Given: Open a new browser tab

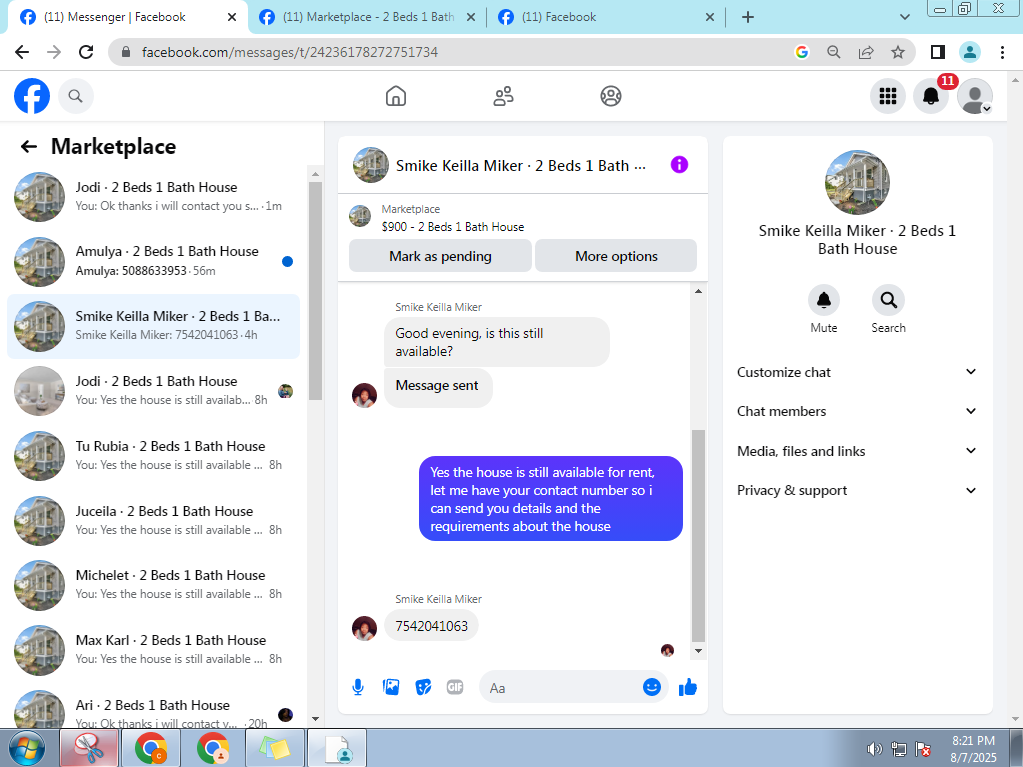Looking at the screenshot, I should (748, 17).
